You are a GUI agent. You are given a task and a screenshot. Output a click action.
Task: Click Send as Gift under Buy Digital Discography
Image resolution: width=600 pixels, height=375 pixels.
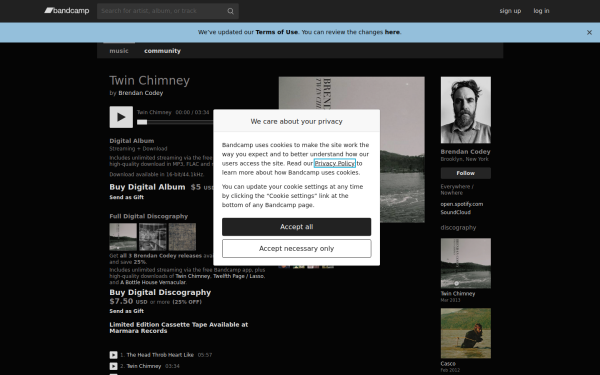point(127,311)
